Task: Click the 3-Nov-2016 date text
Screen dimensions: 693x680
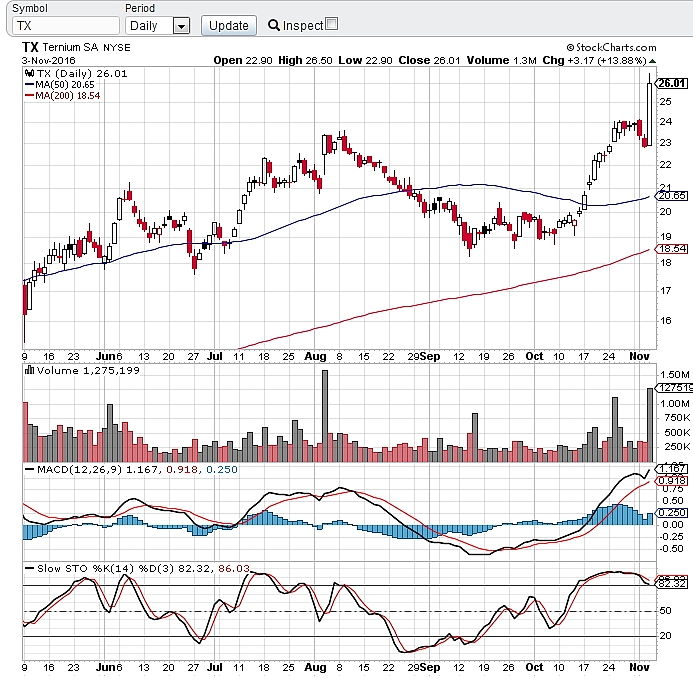Action: [x=49, y=61]
